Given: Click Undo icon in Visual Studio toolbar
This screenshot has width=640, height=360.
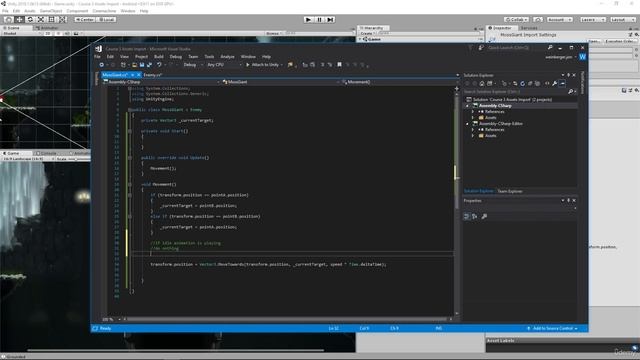Looking at the screenshot, I should pos(159,65).
